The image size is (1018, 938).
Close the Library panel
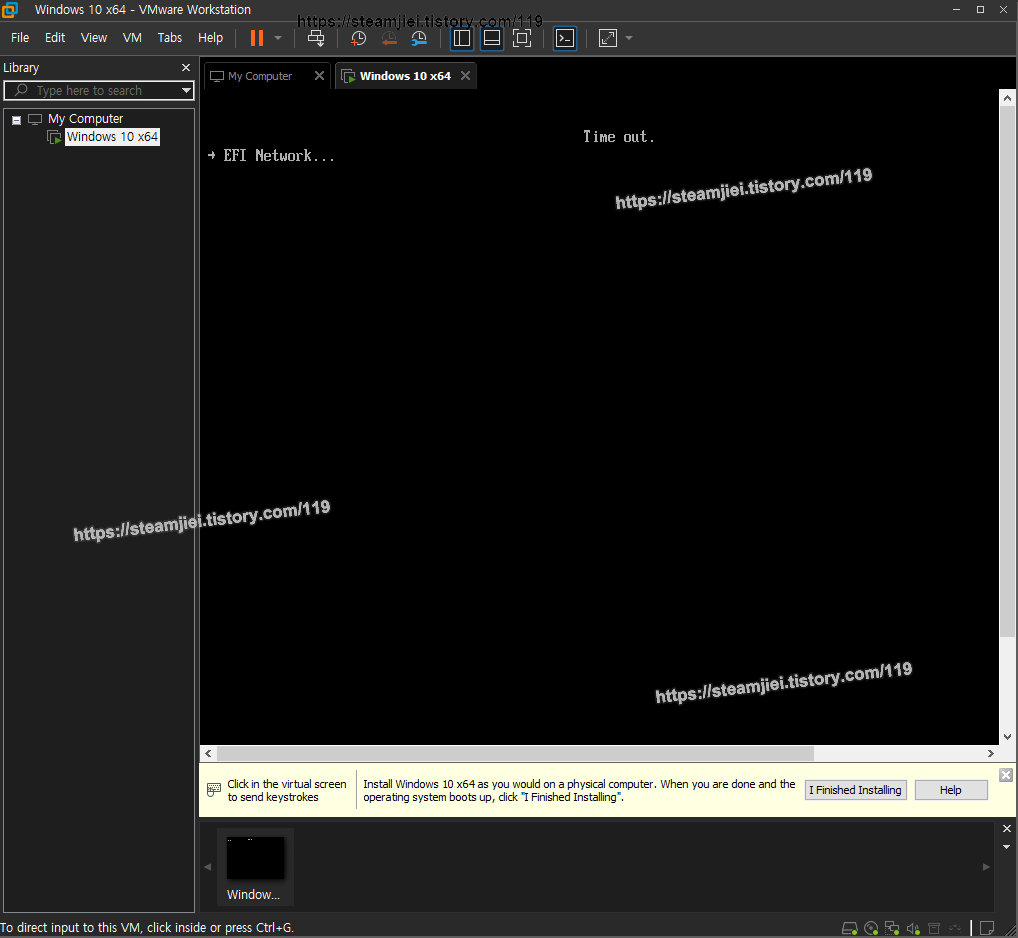[186, 68]
